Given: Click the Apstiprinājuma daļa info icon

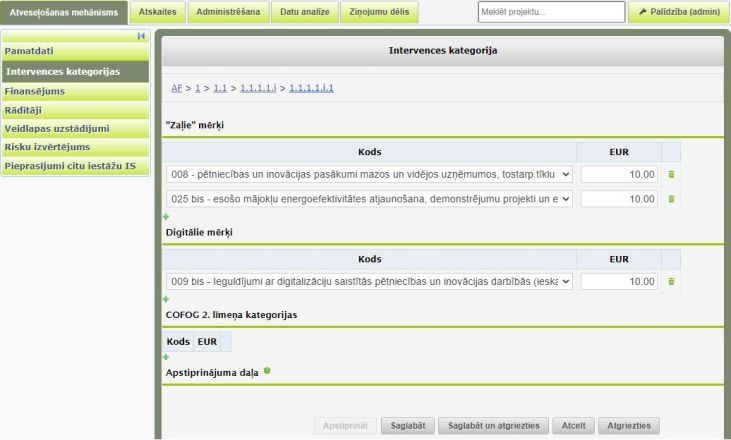Looking at the screenshot, I should pos(267,371).
